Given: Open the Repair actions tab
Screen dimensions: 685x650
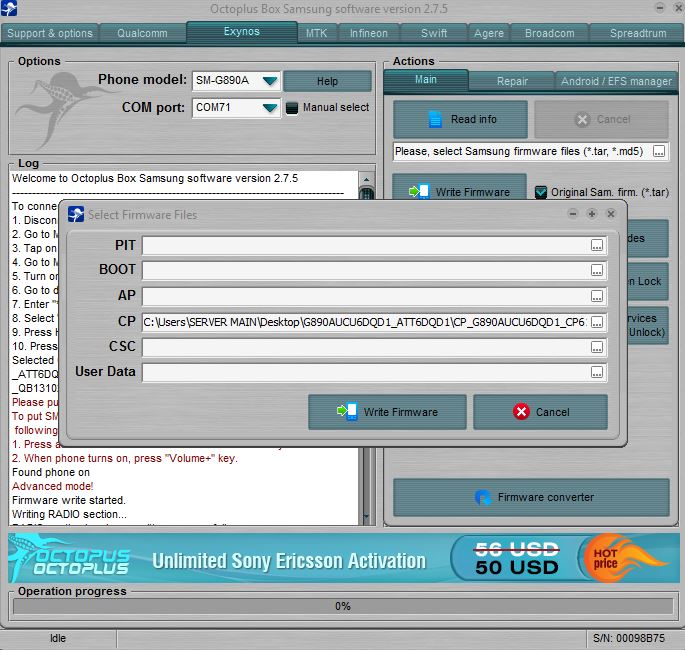Looking at the screenshot, I should coord(512,82).
